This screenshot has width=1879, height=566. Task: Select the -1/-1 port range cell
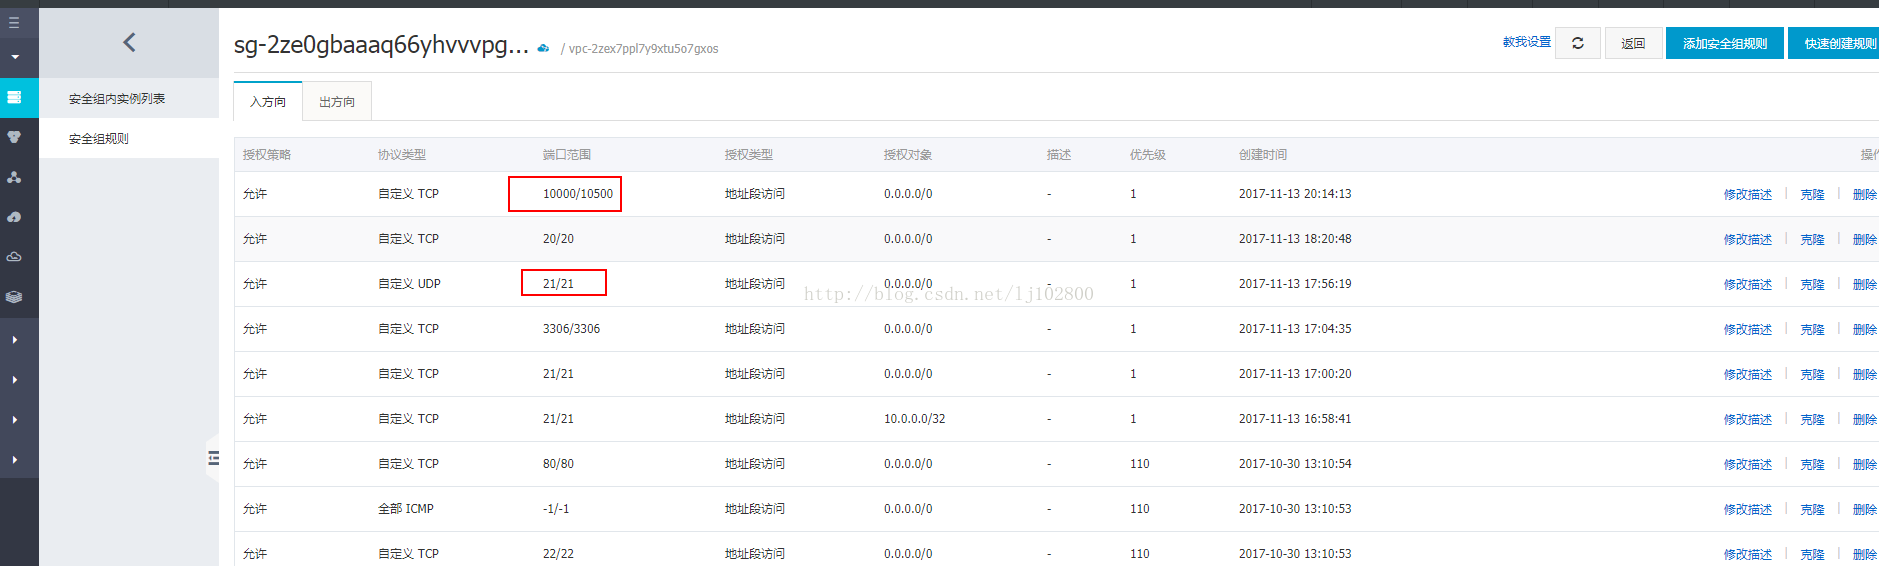pyautogui.click(x=556, y=509)
